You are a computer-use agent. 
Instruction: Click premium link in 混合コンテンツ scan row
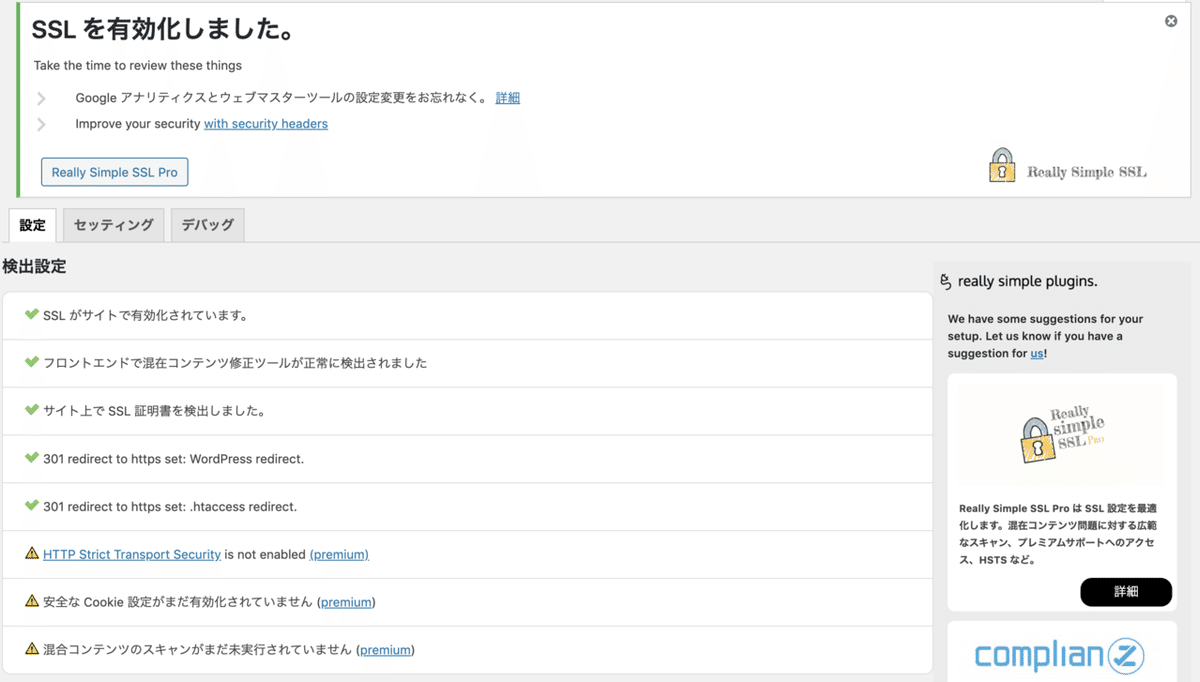[x=386, y=650]
